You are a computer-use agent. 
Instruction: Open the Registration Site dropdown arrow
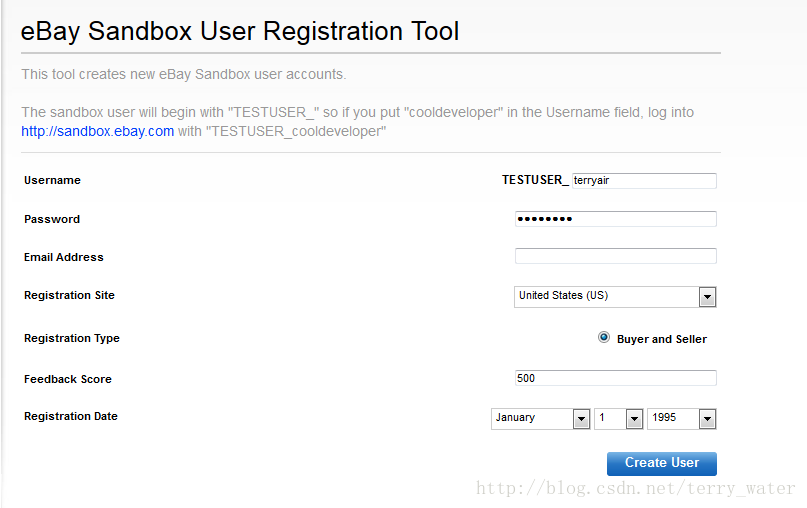click(707, 297)
